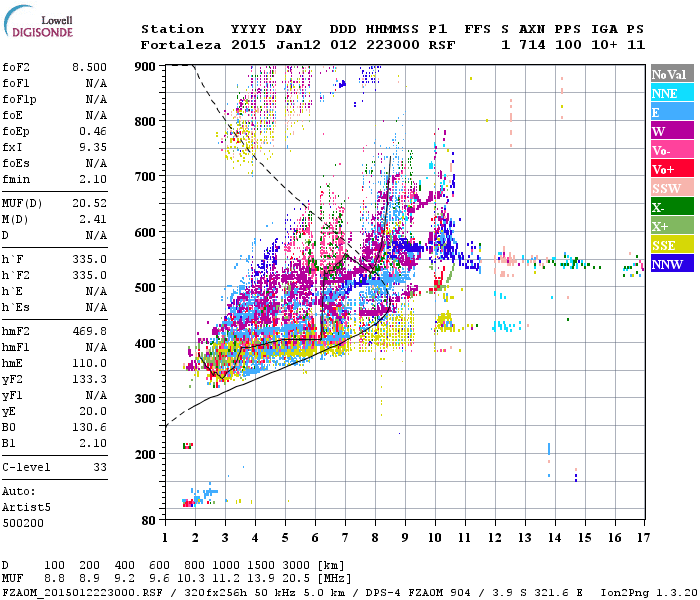Image resolution: width=700 pixels, height=600 pixels.
Task: Click the 900 km height axis label
Action: (x=145, y=67)
